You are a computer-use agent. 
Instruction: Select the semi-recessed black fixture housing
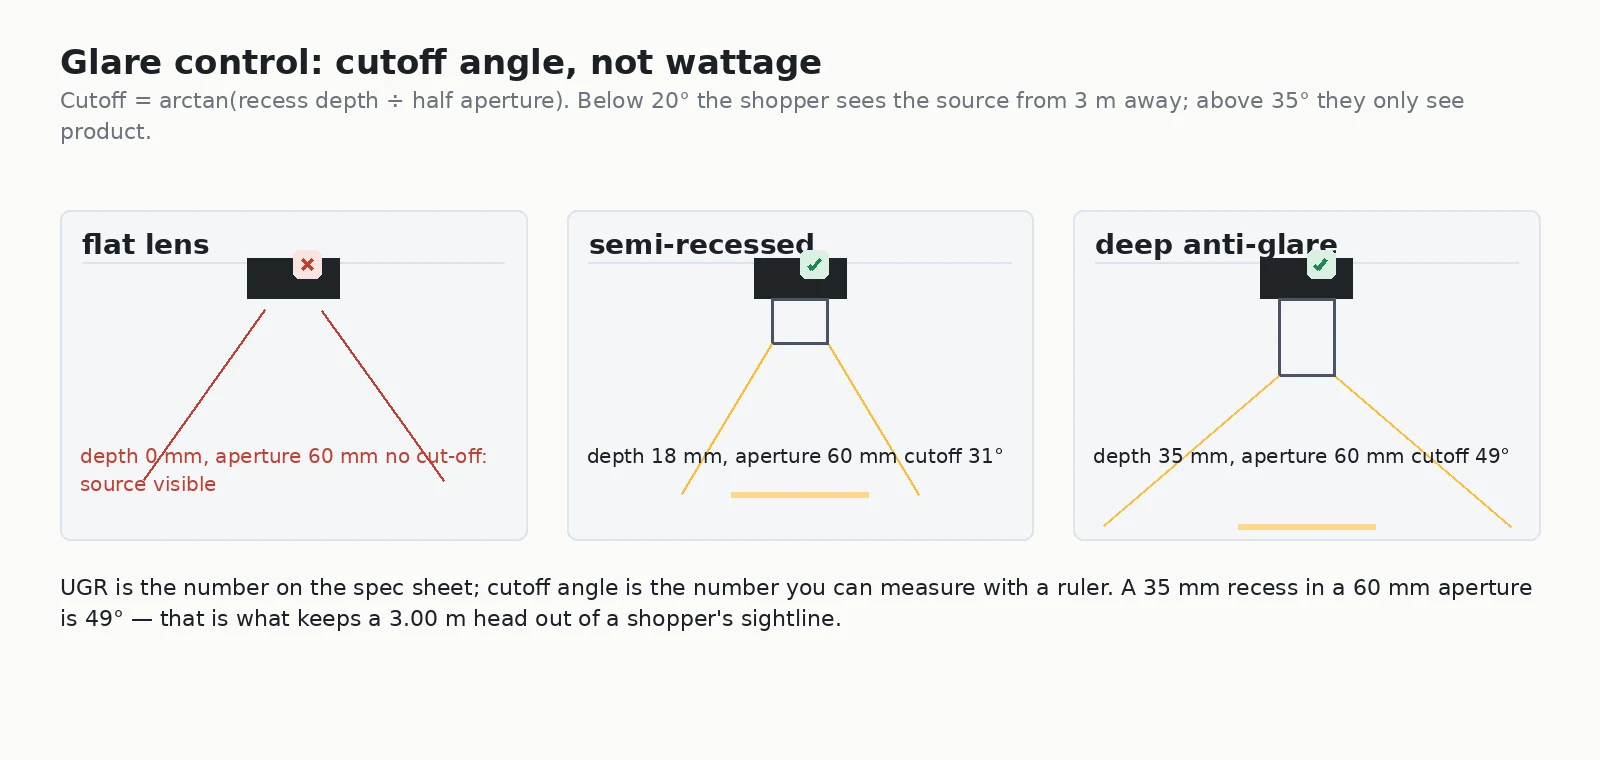(800, 278)
